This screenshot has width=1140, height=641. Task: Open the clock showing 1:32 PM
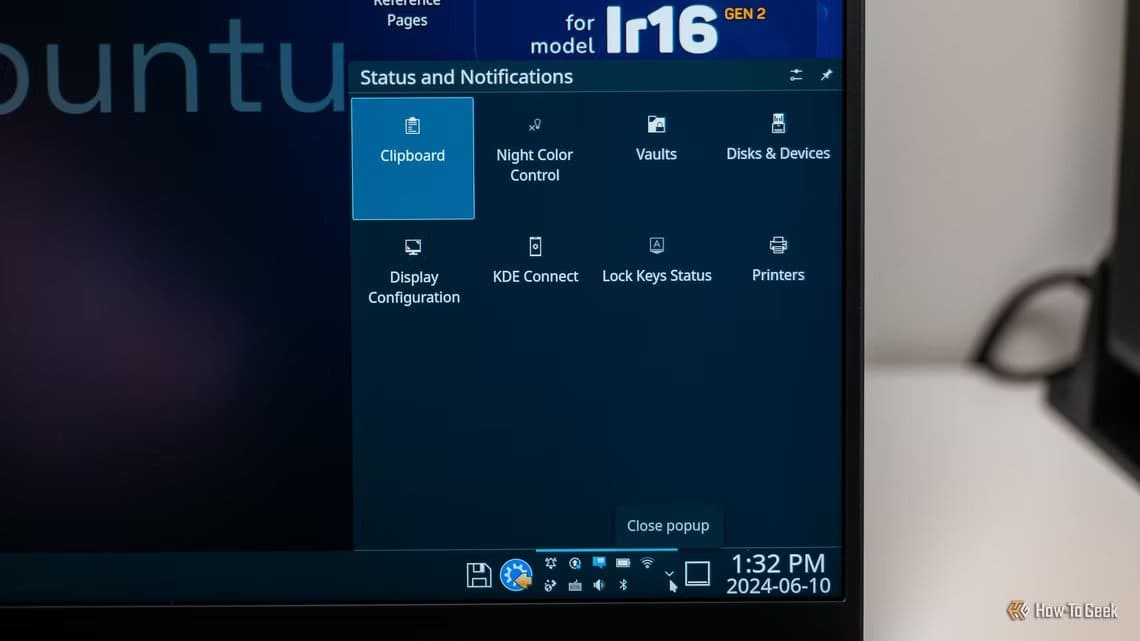[778, 573]
